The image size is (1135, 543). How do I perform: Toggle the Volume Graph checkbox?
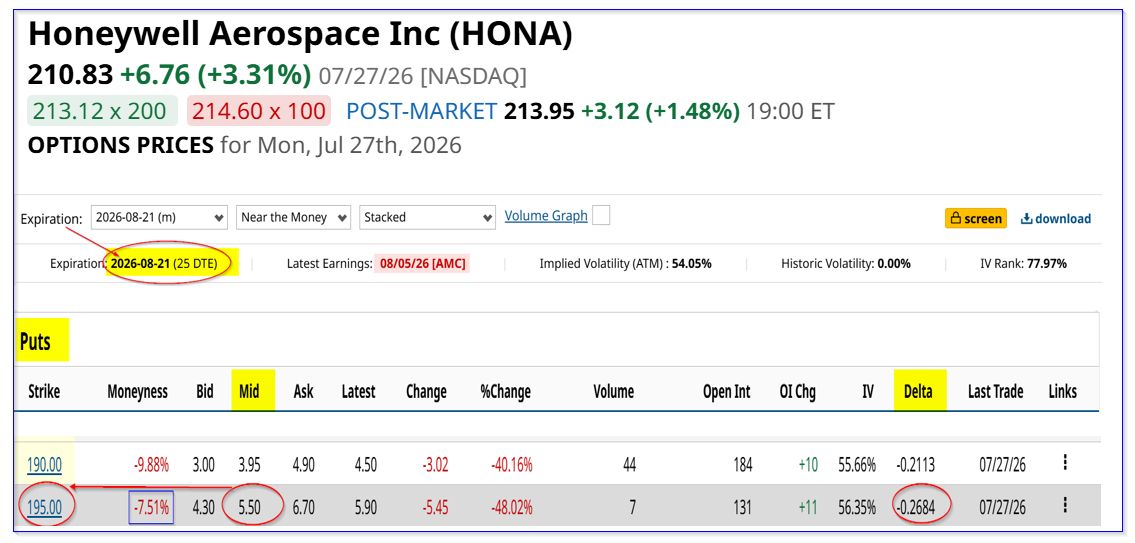click(601, 216)
